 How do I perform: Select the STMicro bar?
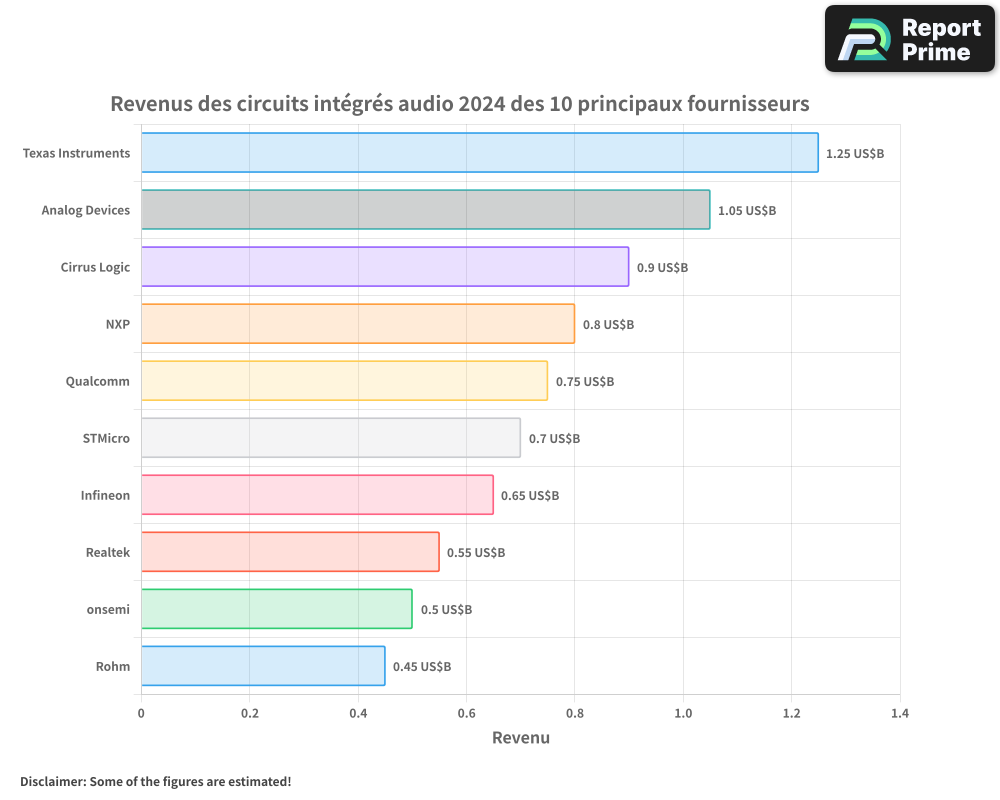pos(330,438)
